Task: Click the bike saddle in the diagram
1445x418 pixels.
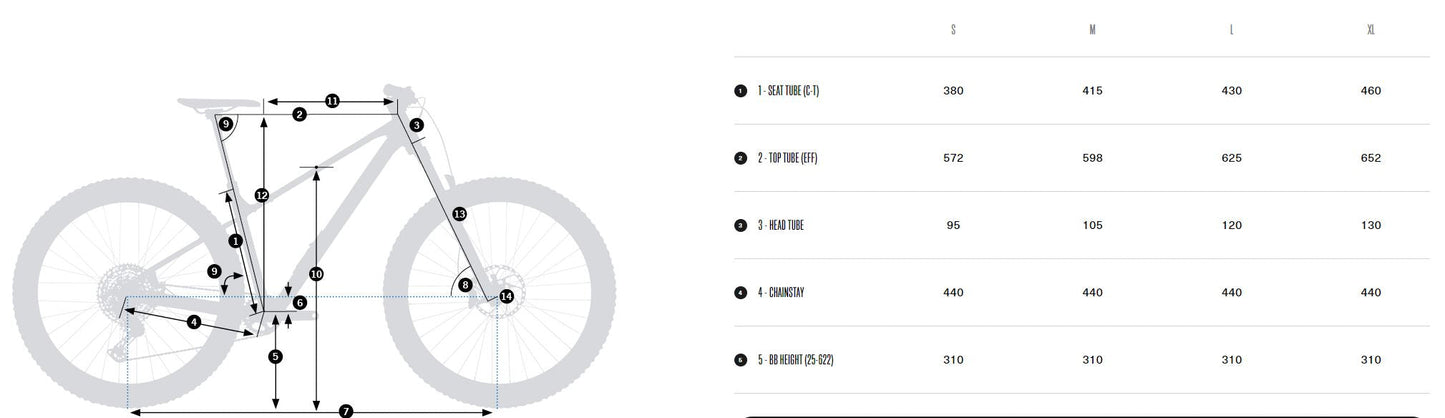Action: 216,102
